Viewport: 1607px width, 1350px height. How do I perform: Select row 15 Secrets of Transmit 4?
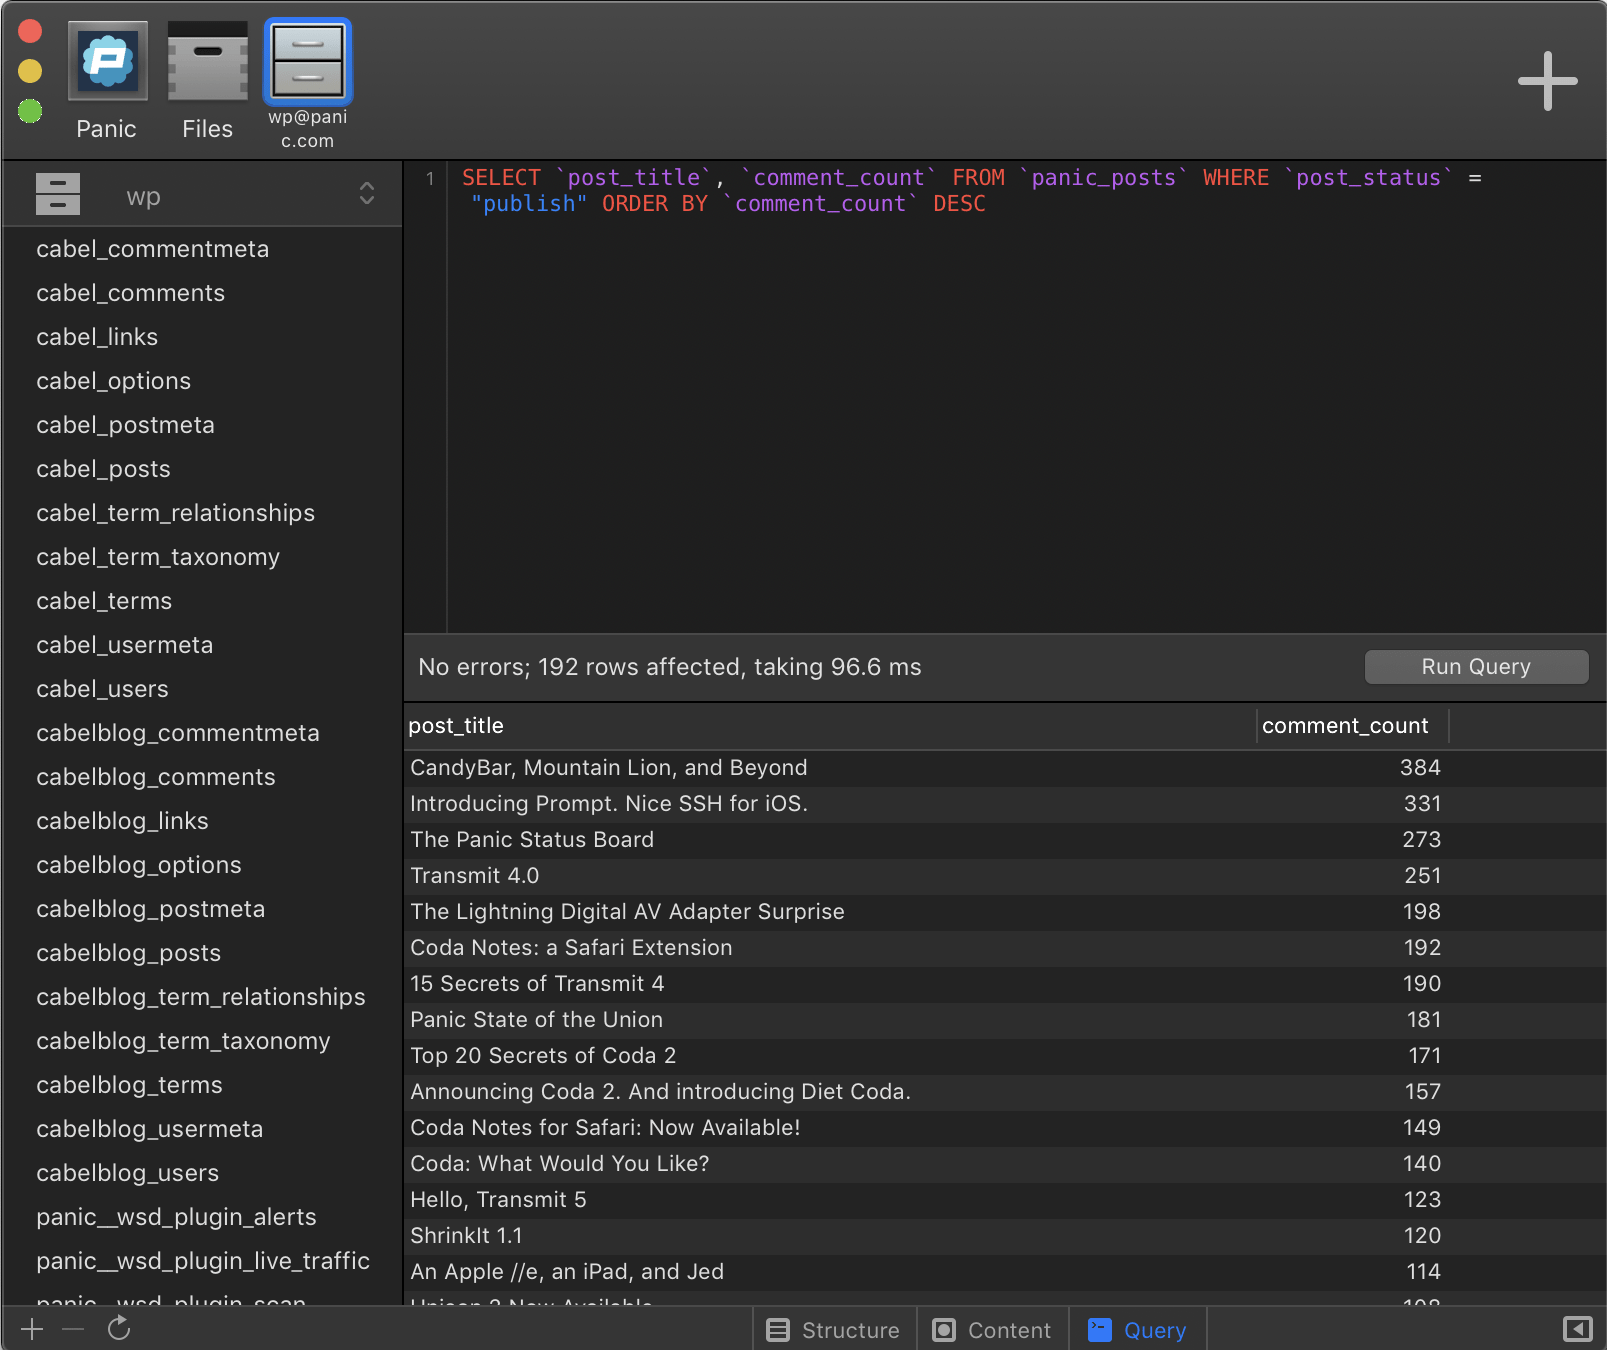[x=1005, y=984]
